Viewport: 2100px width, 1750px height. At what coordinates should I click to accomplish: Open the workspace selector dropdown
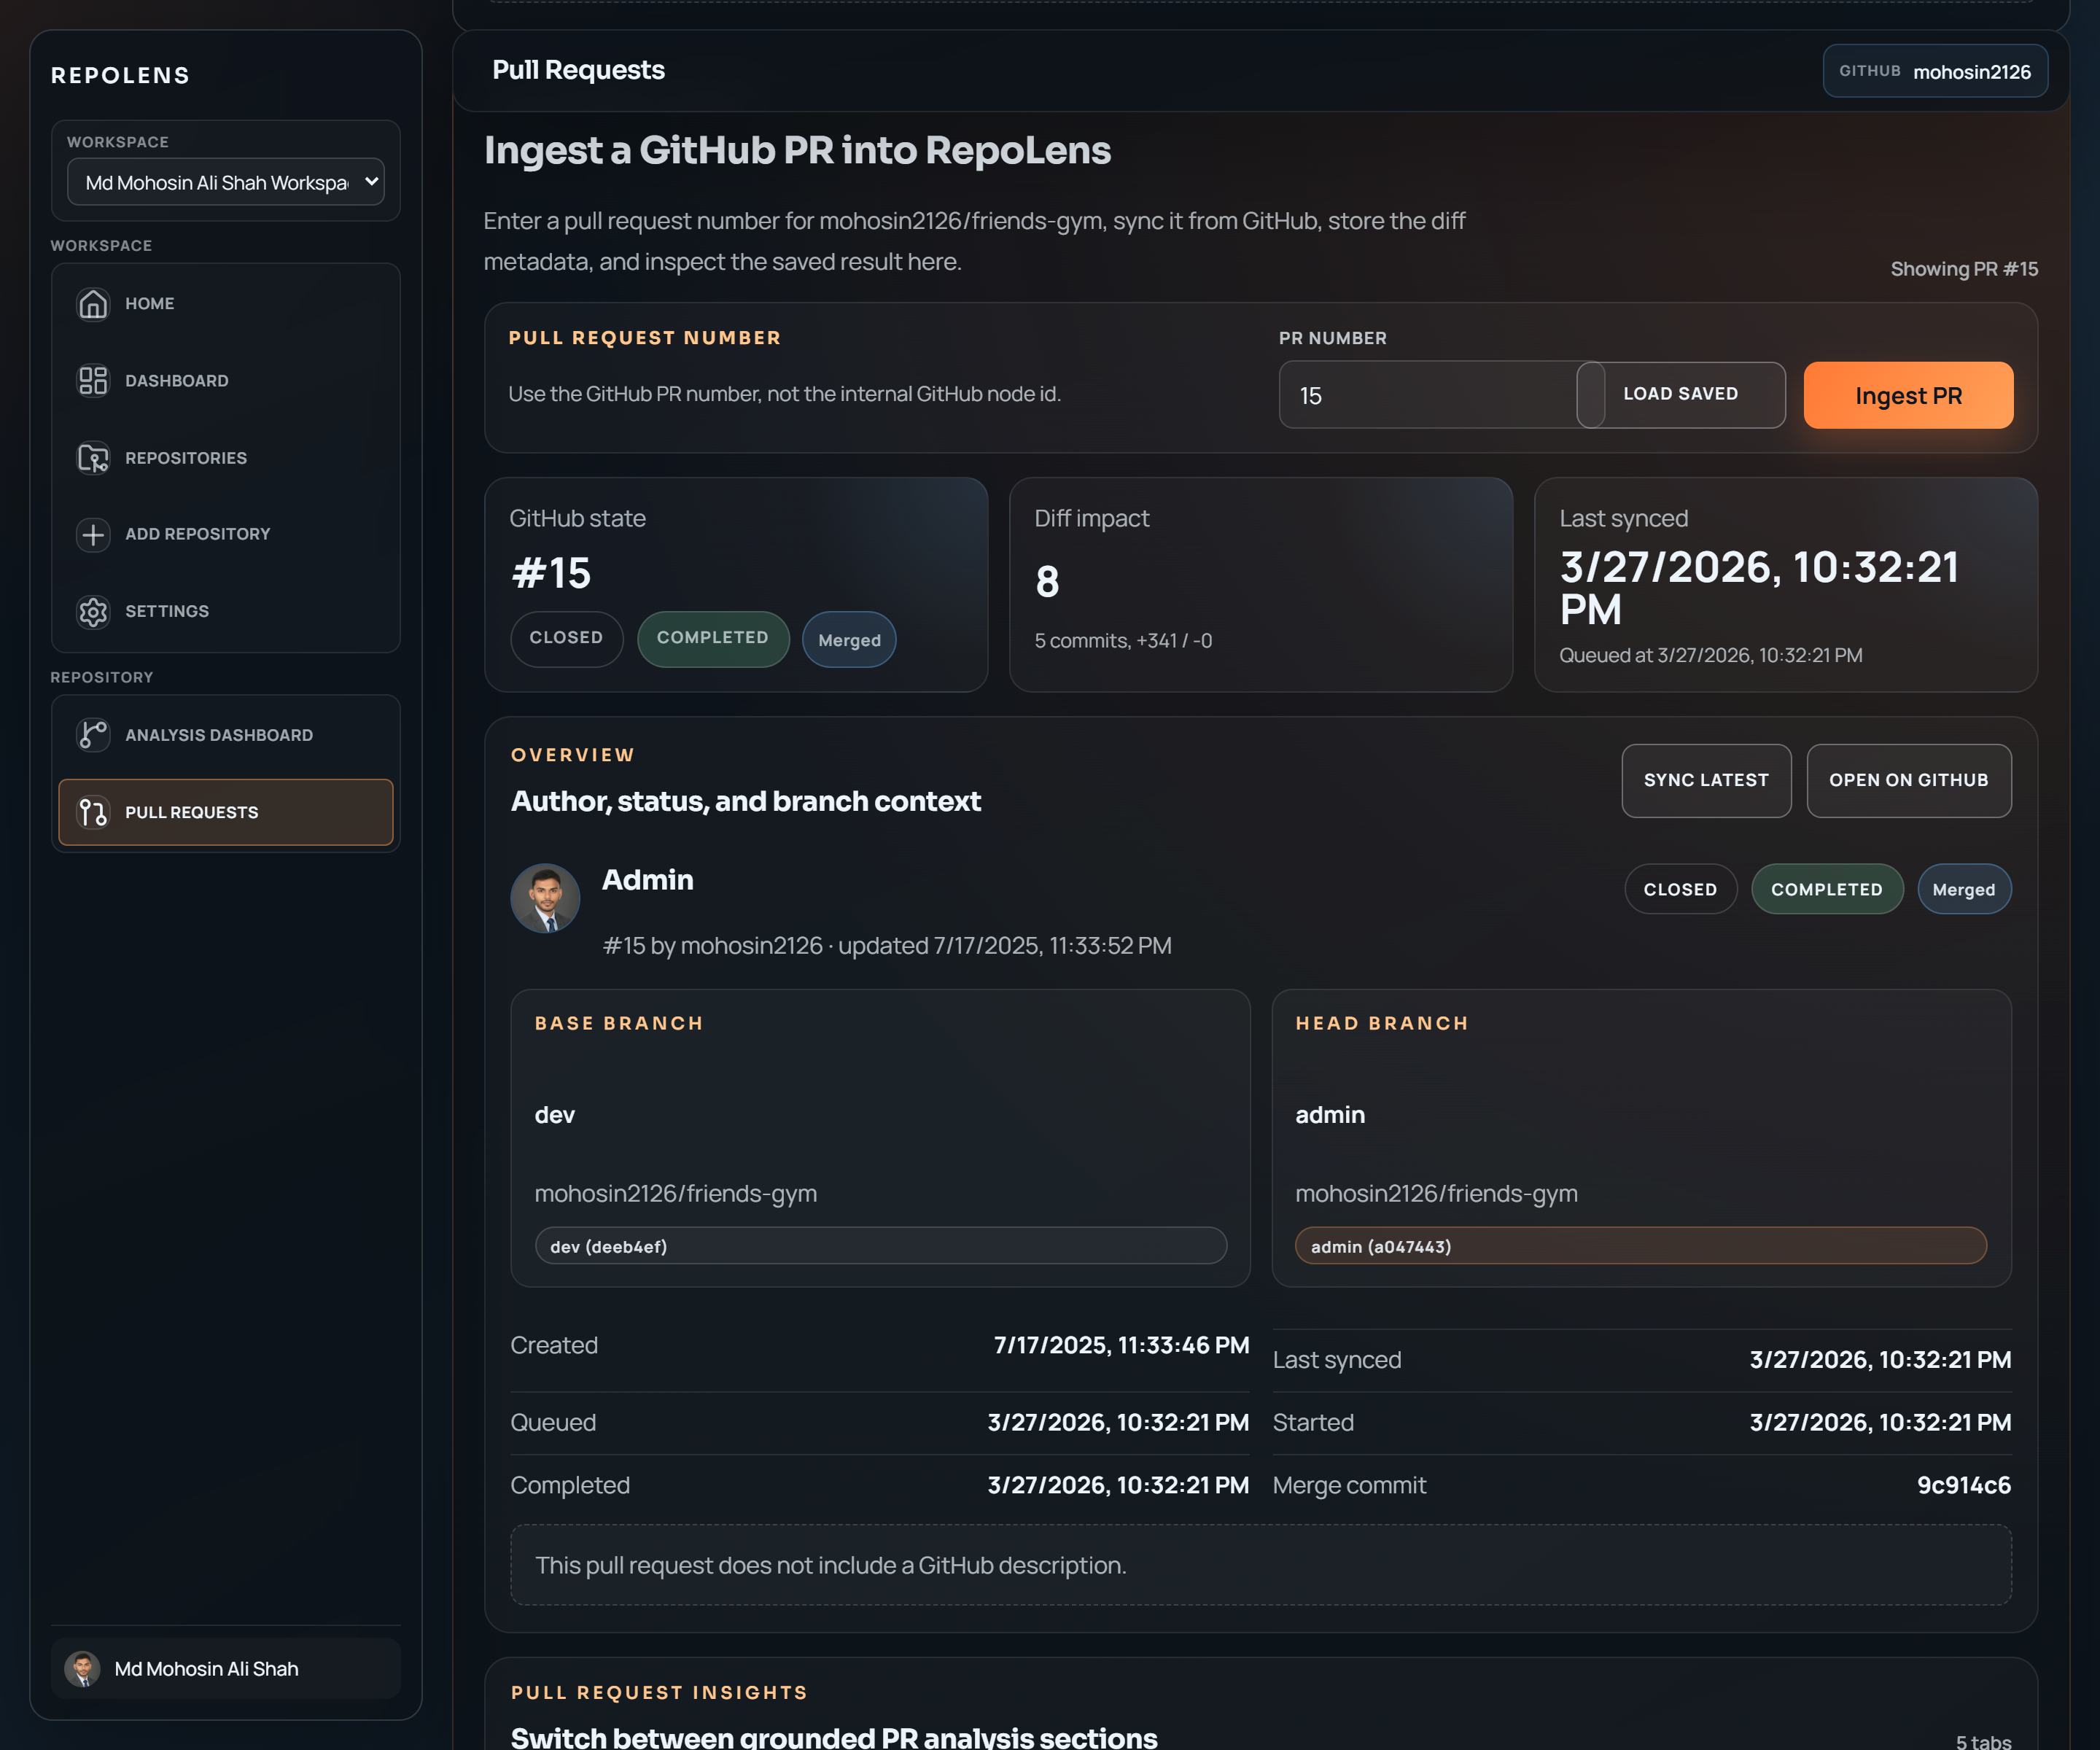pos(226,182)
